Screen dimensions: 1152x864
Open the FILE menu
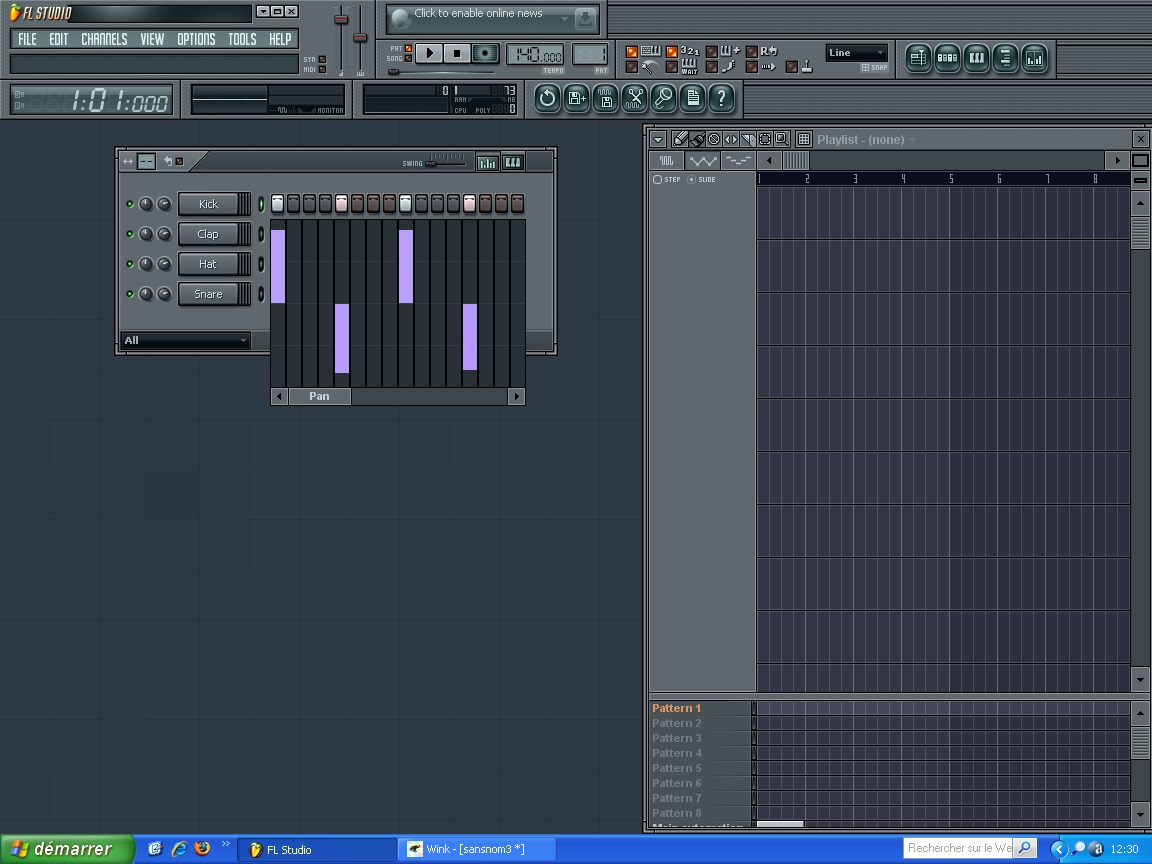[27, 39]
